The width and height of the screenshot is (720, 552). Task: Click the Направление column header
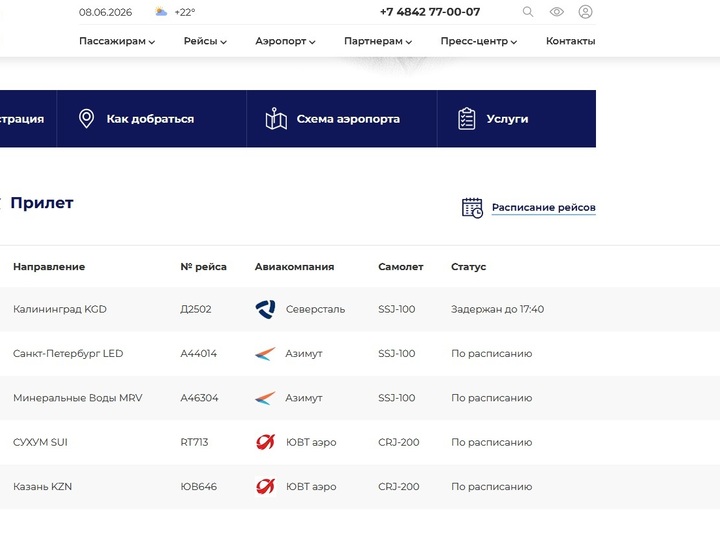tap(49, 267)
